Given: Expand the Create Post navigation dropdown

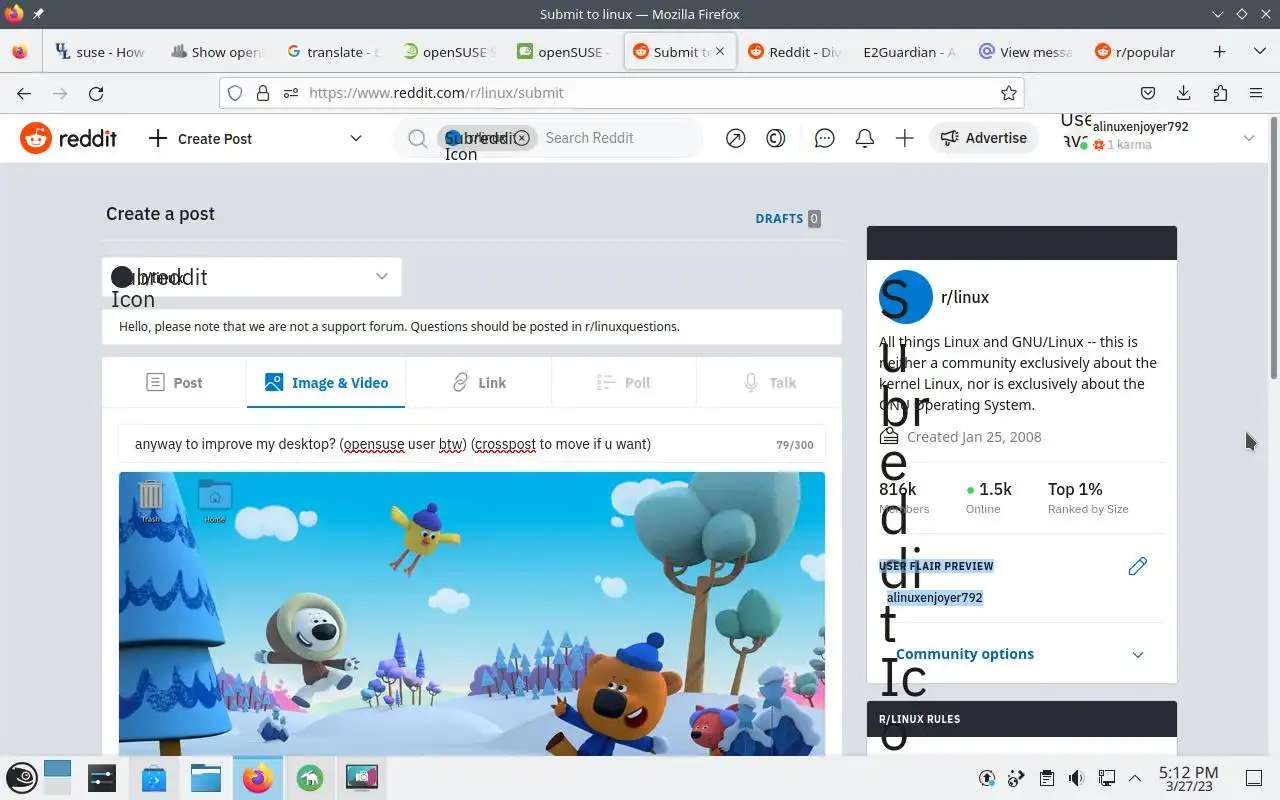Looking at the screenshot, I should click(355, 138).
